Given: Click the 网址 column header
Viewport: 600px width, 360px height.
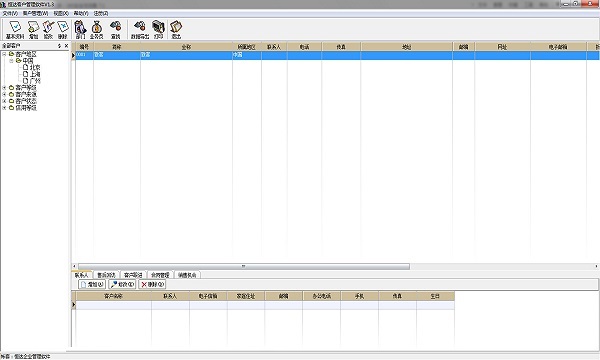Looking at the screenshot, I should 502,47.
